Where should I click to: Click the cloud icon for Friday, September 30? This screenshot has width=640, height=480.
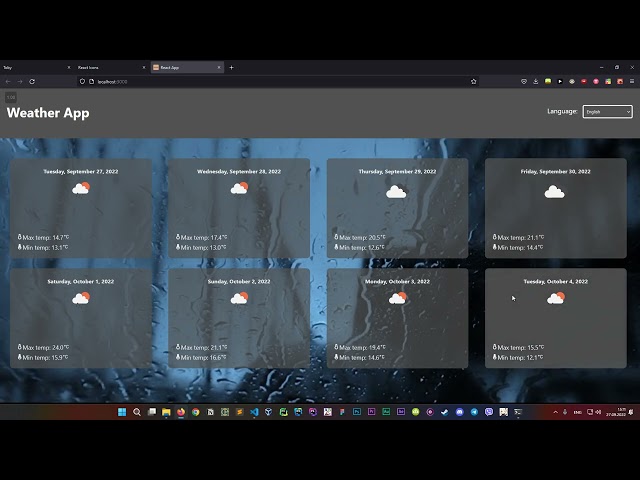[x=555, y=191]
